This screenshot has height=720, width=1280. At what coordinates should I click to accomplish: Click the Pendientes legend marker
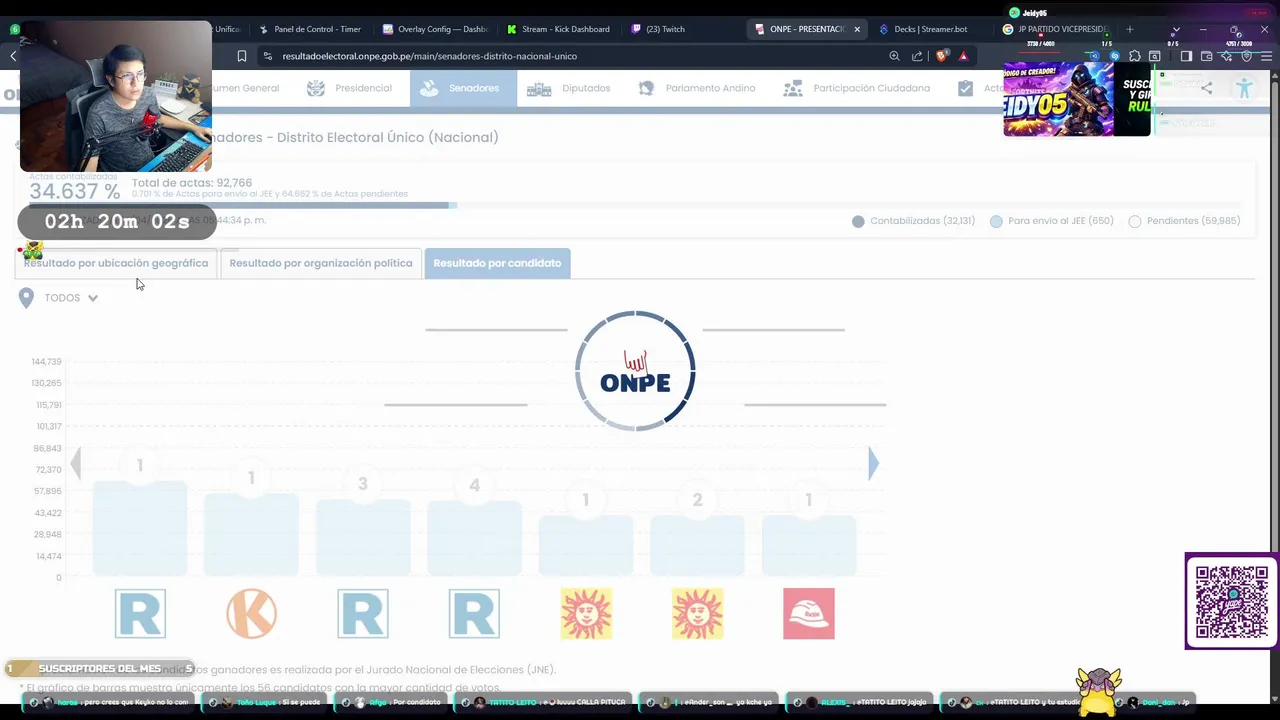click(1134, 221)
